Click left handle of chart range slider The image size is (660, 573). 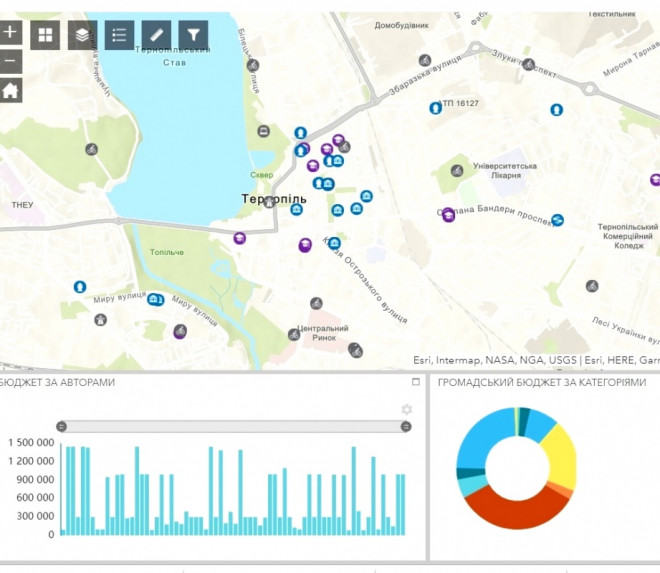tap(61, 427)
